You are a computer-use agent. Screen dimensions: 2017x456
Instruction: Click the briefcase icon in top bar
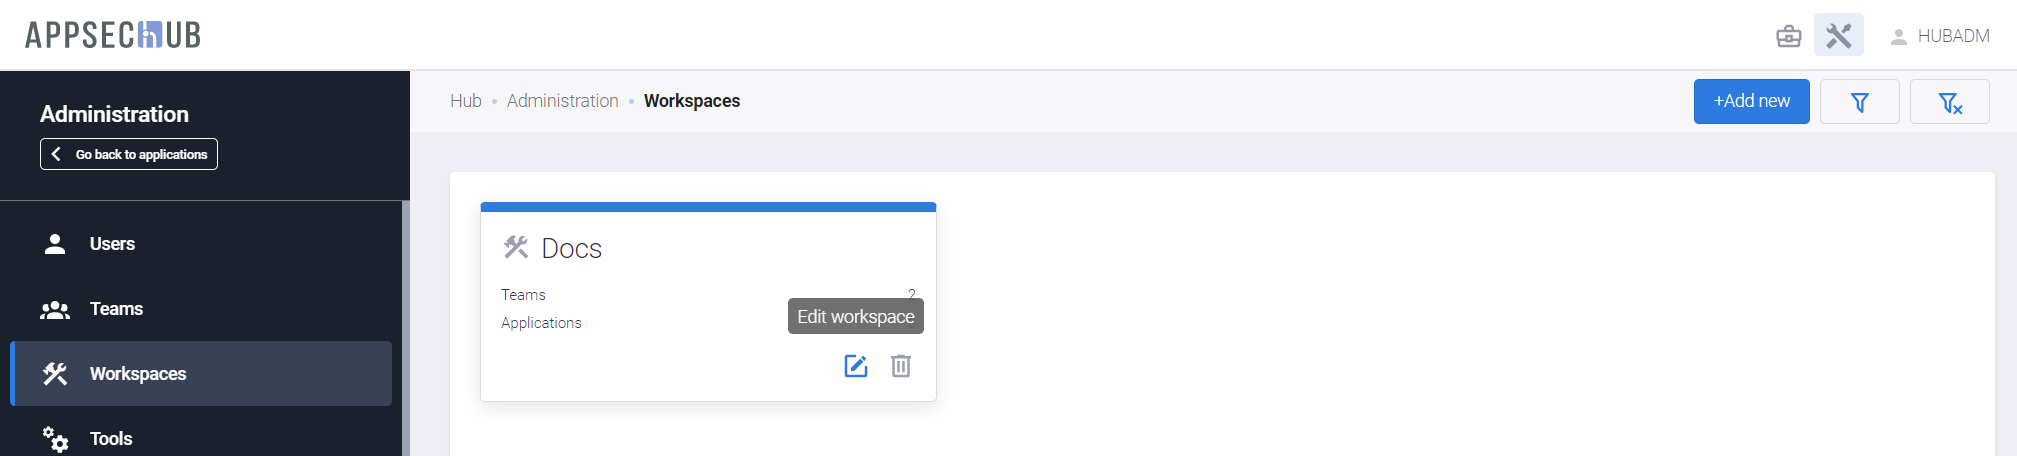tap(1788, 36)
